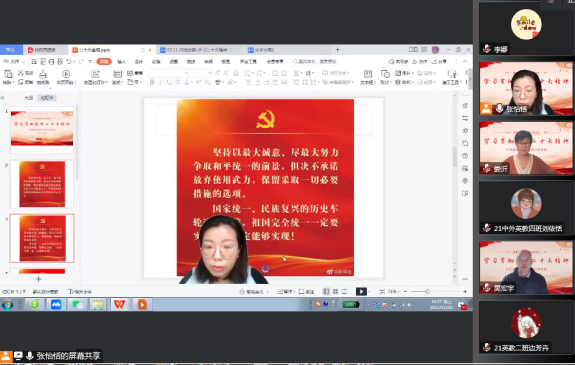Click the slide sorter view icon

335,291
